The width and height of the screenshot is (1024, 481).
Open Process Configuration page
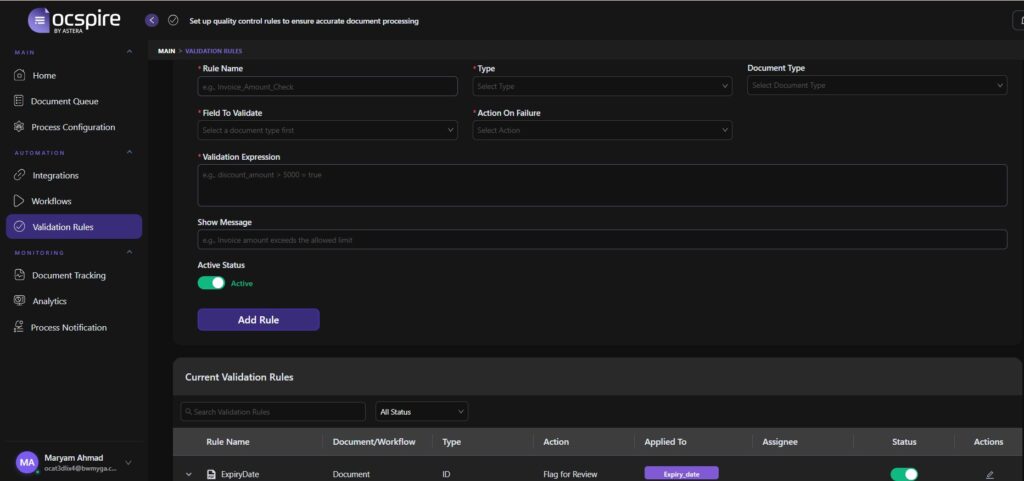[74, 127]
